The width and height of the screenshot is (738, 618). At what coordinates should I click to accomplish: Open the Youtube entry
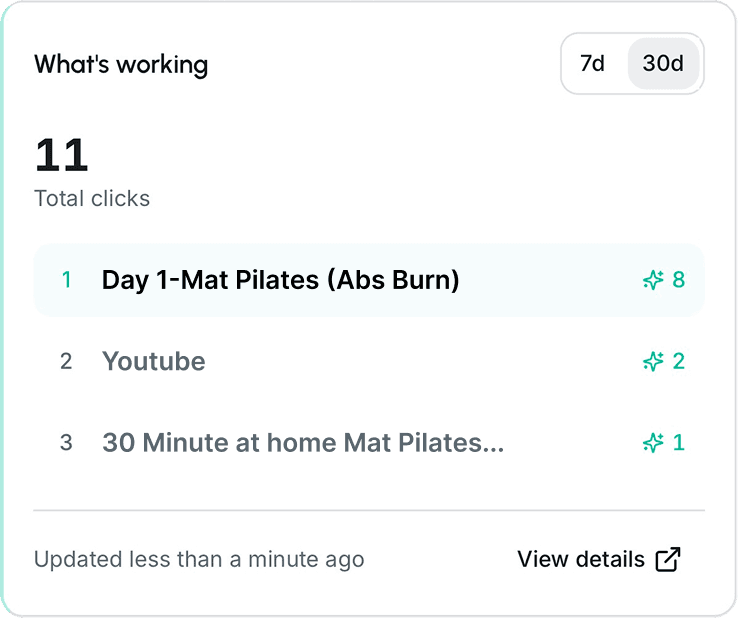point(154,361)
